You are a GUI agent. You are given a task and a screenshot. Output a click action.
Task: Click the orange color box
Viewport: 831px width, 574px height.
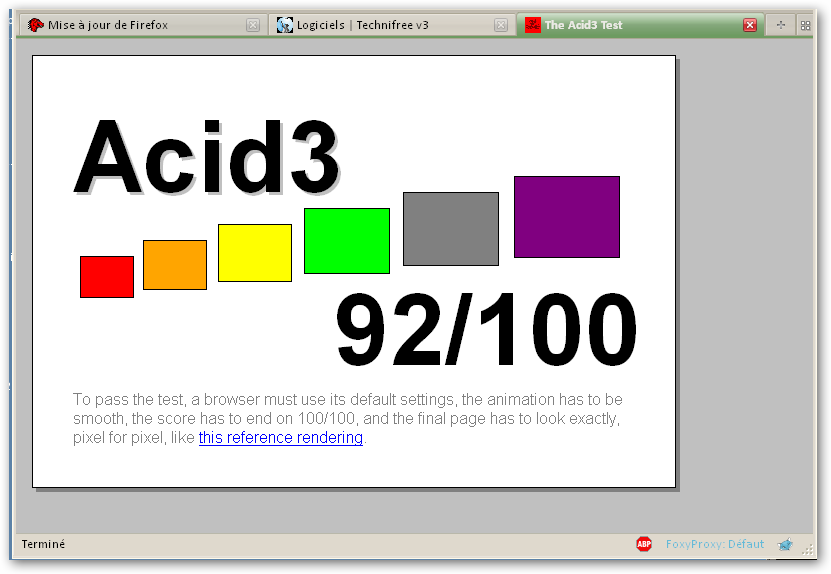click(175, 265)
